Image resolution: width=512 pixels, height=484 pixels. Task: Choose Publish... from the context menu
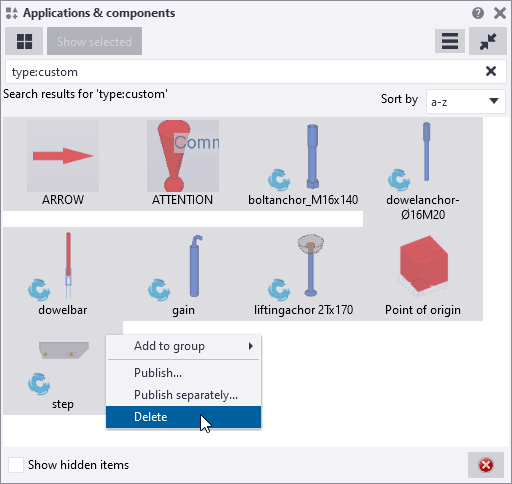(183, 373)
